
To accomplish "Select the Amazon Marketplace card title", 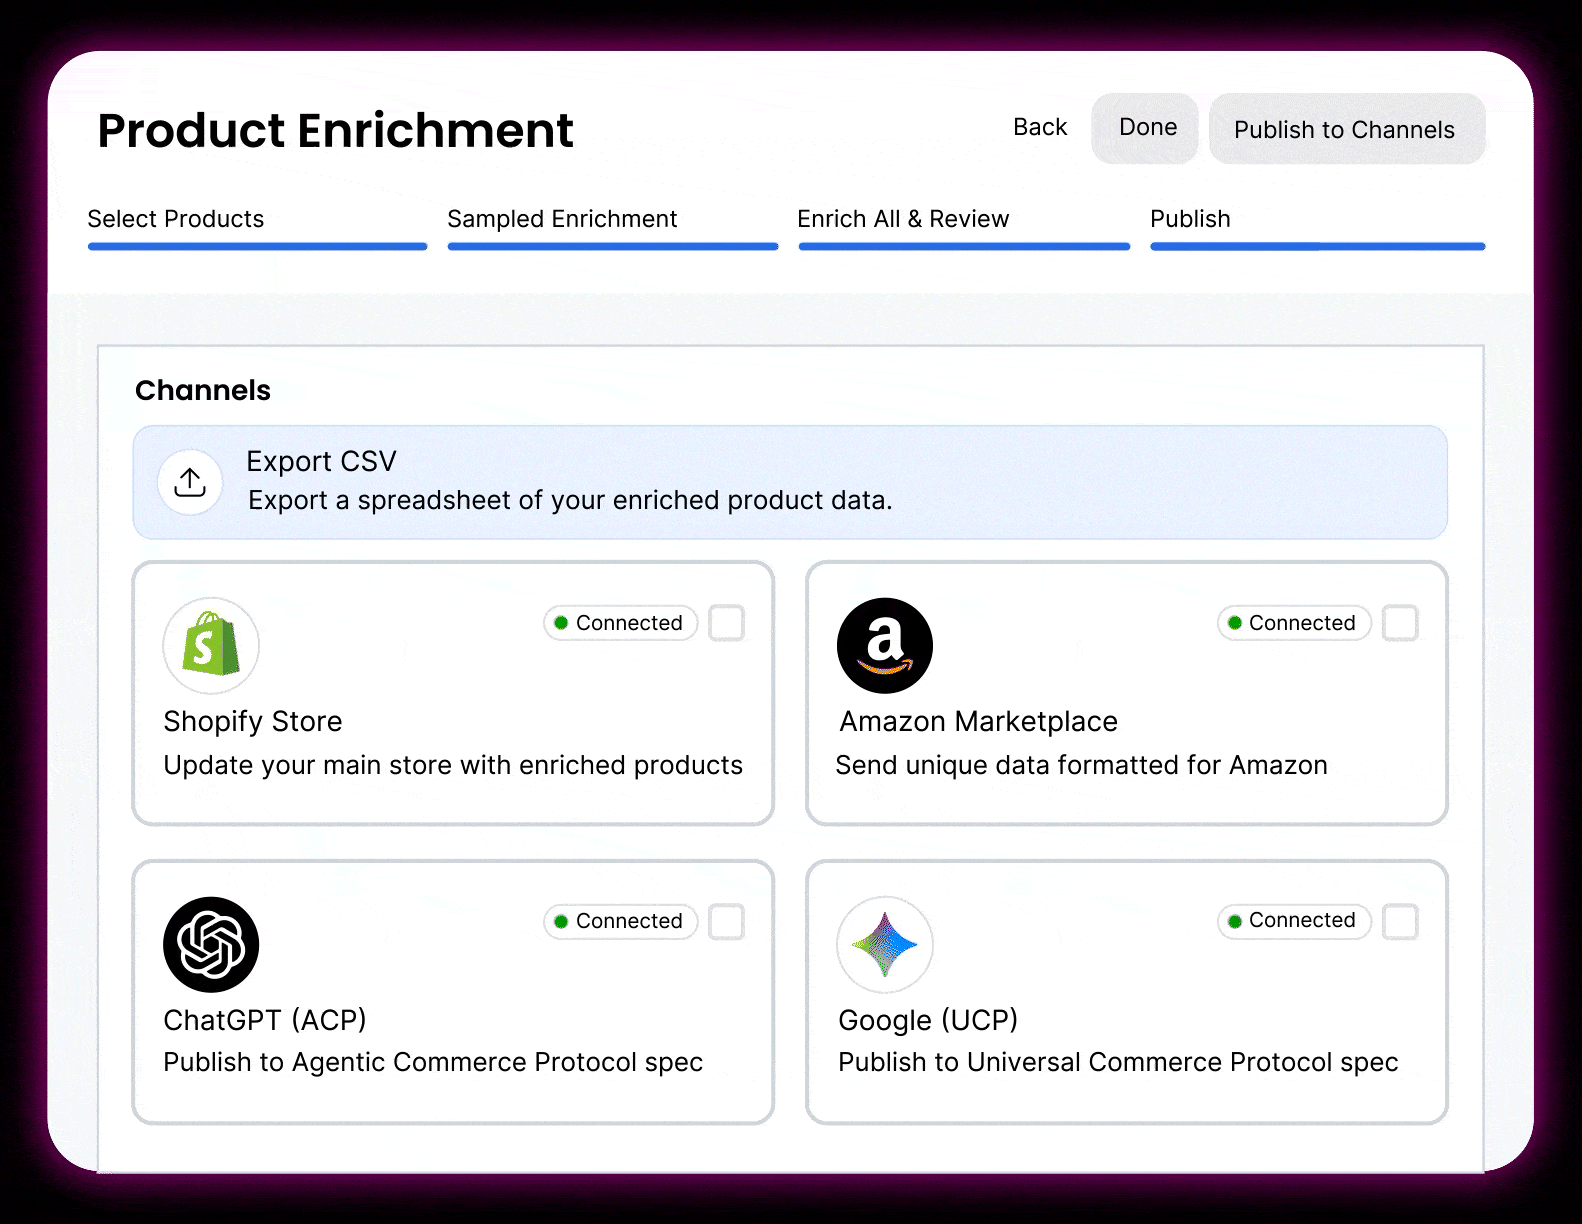I will click(x=978, y=721).
